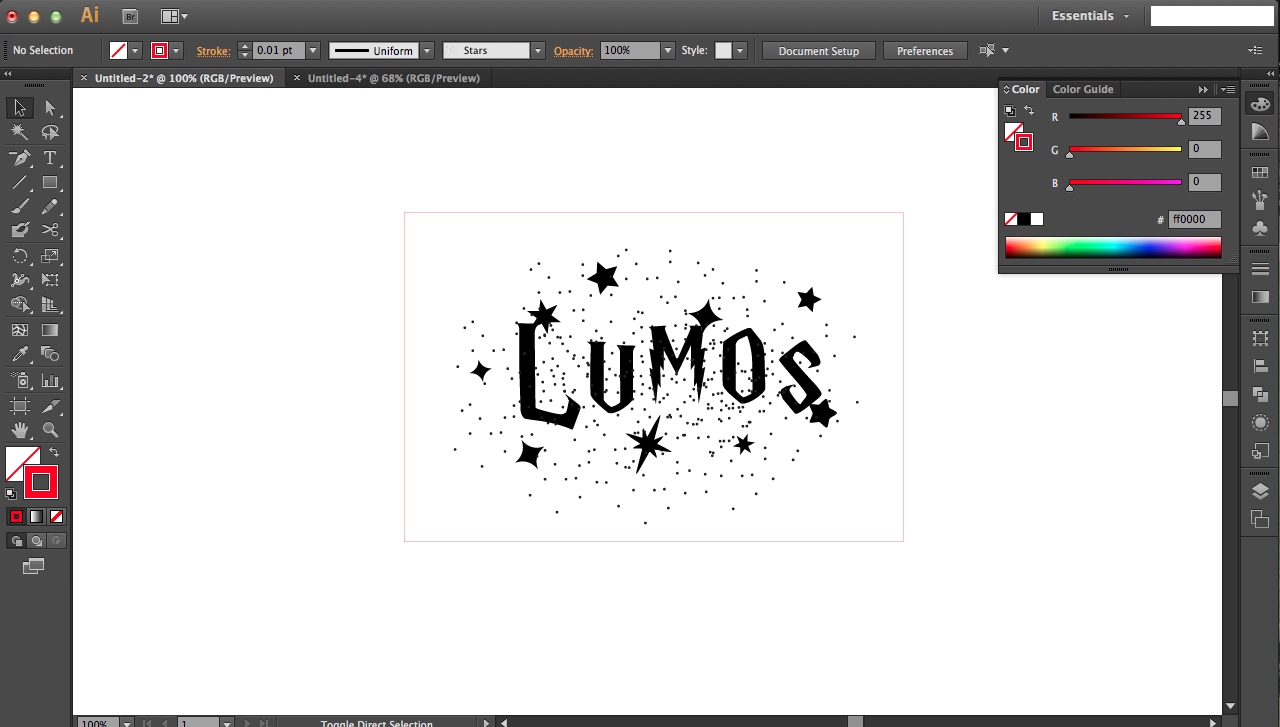Viewport: 1280px width, 727px height.
Task: Swap fill and stroke in Color panel
Action: pyautogui.click(x=1029, y=110)
